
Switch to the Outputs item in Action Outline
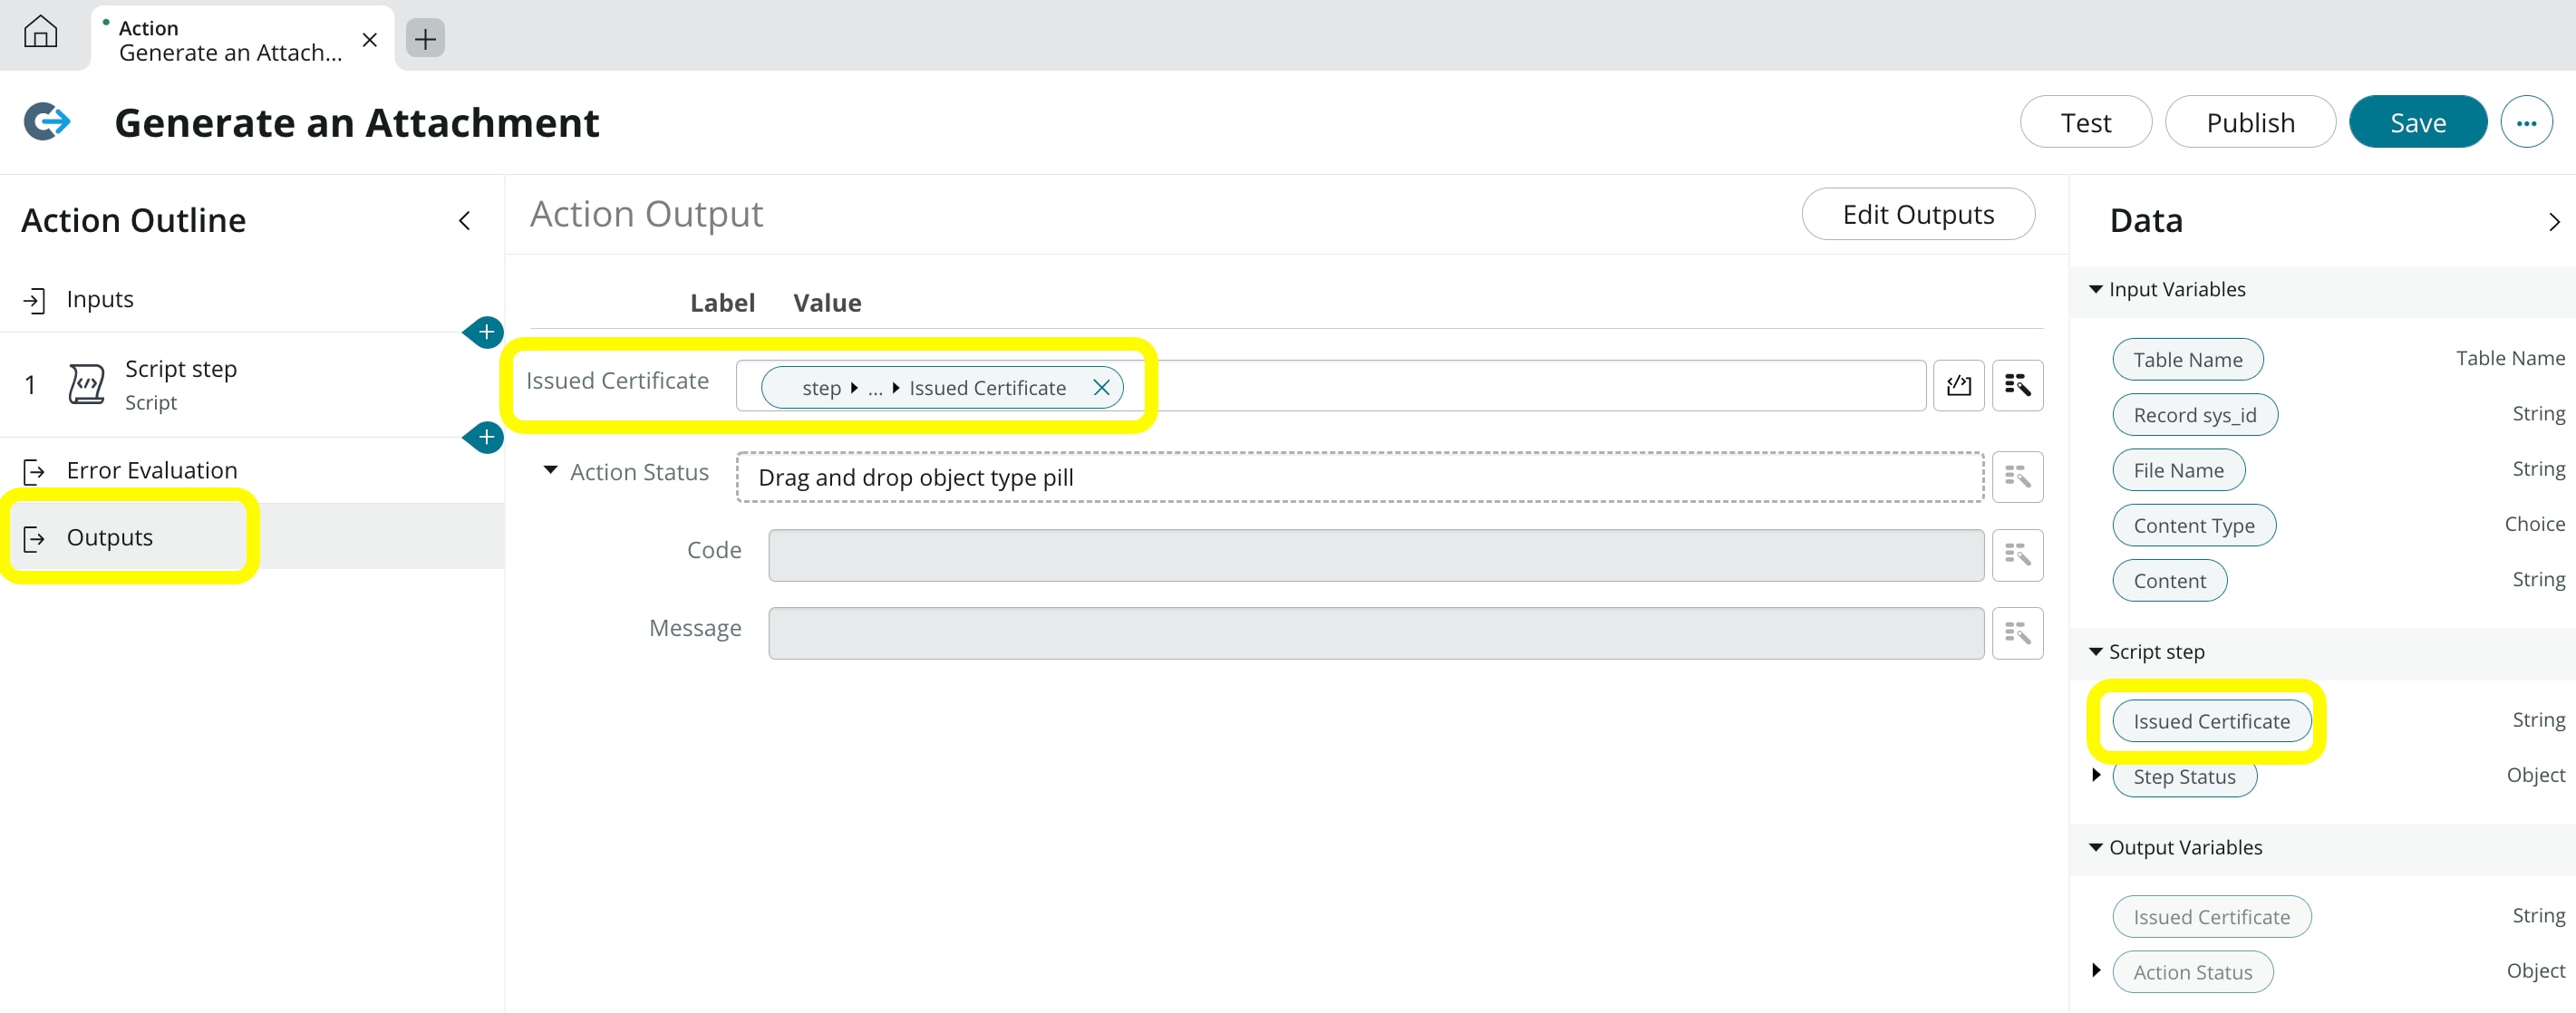point(110,537)
